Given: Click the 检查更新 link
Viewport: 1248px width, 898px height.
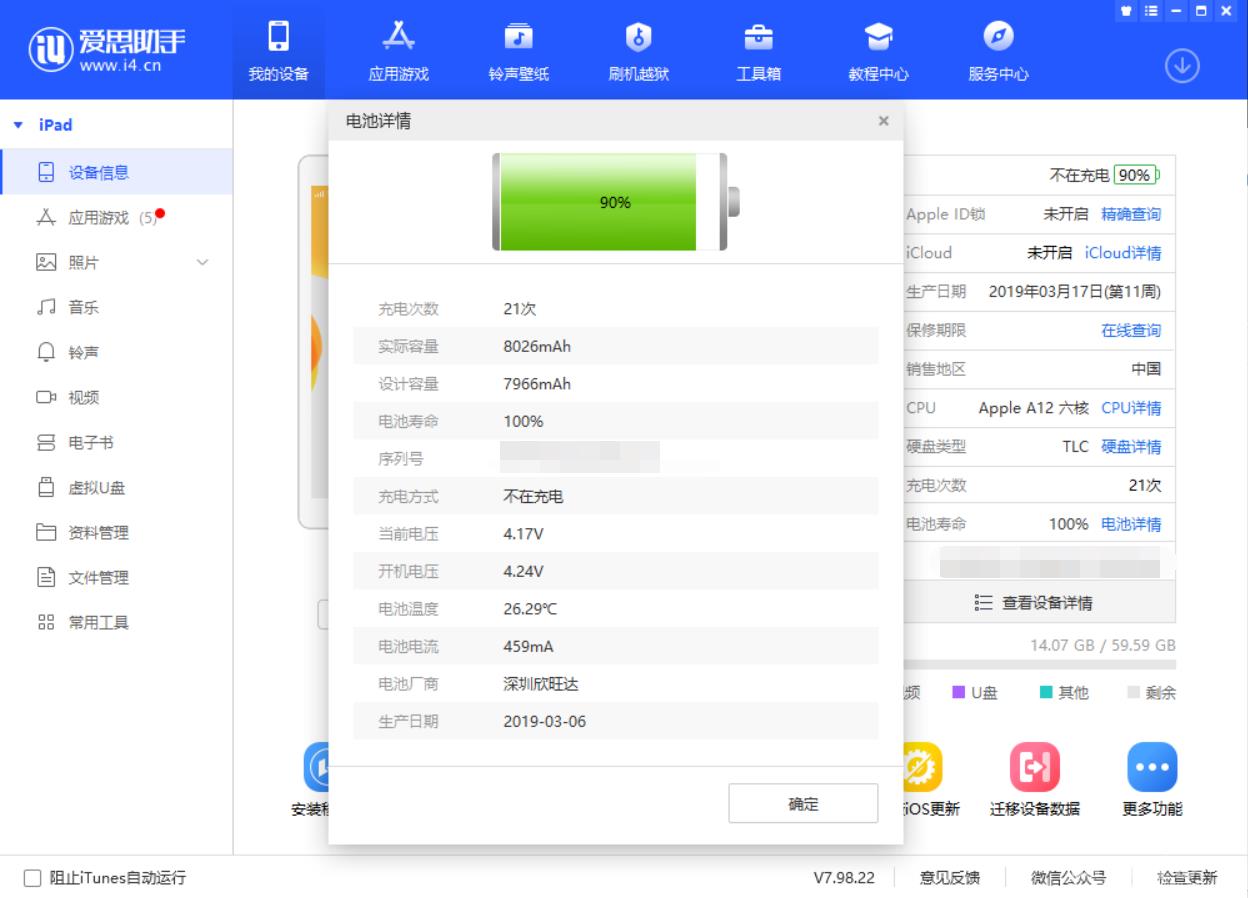Looking at the screenshot, I should coord(1186,877).
